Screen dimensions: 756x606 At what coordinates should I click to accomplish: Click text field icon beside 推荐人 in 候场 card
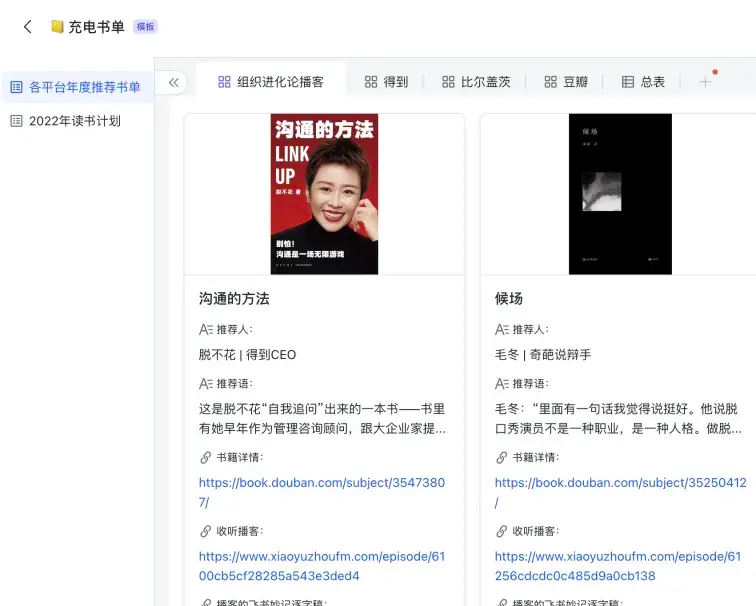pos(502,330)
